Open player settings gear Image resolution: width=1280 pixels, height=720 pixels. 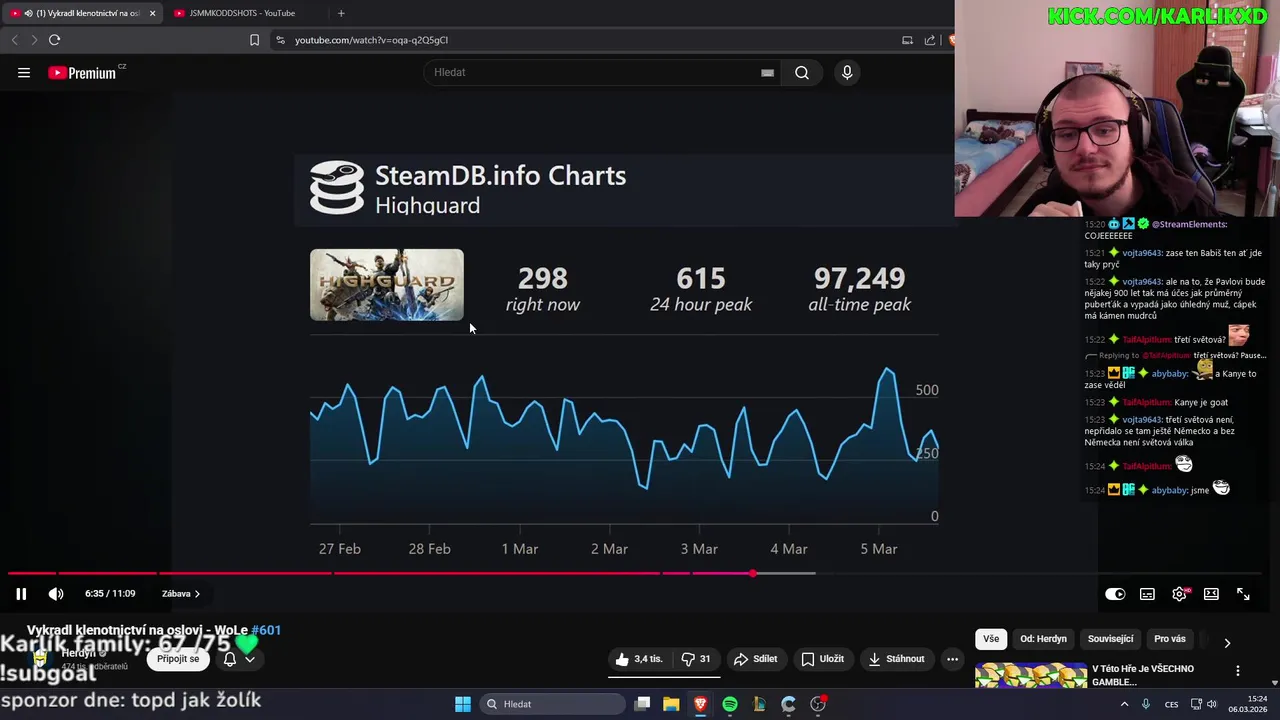[1179, 594]
